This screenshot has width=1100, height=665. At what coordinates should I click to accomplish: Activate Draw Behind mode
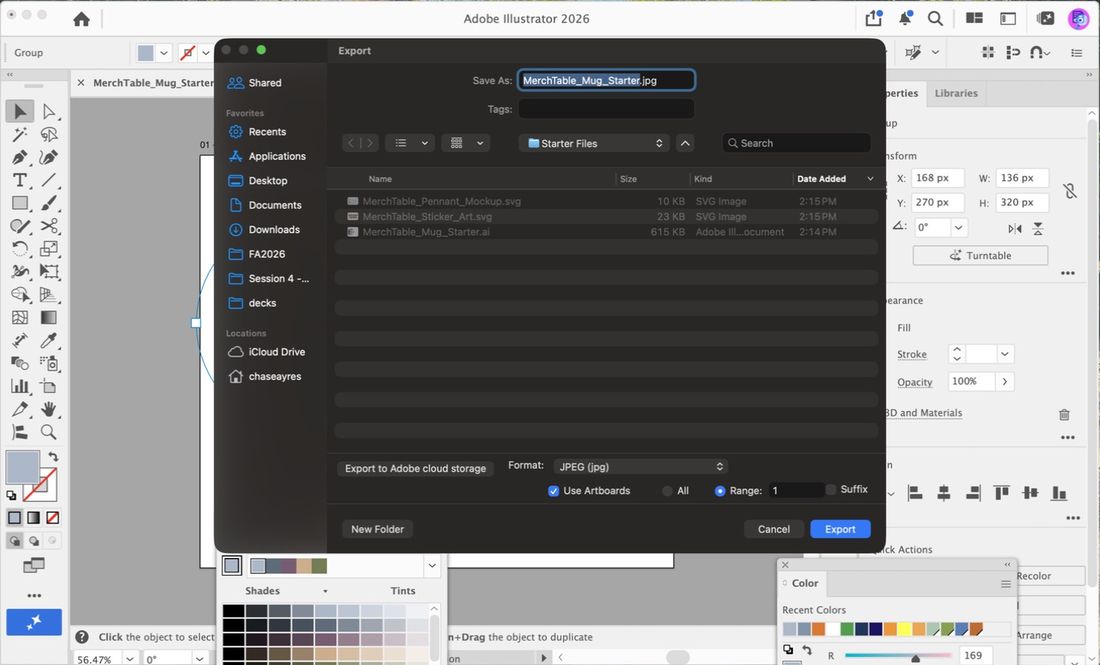tap(34, 541)
